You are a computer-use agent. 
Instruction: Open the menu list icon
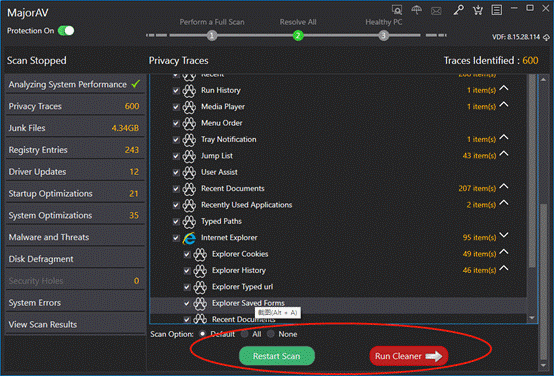click(497, 10)
